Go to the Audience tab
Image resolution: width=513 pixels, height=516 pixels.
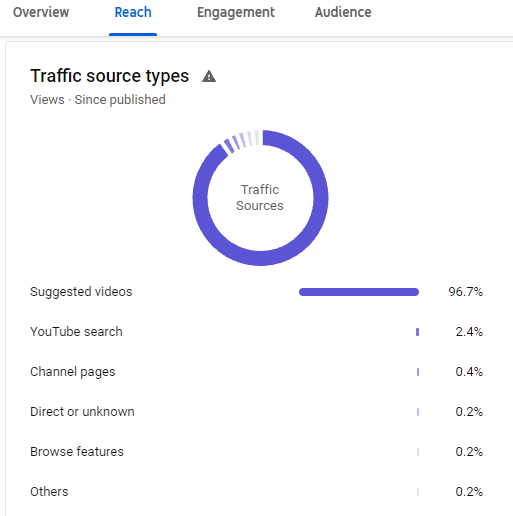click(343, 12)
